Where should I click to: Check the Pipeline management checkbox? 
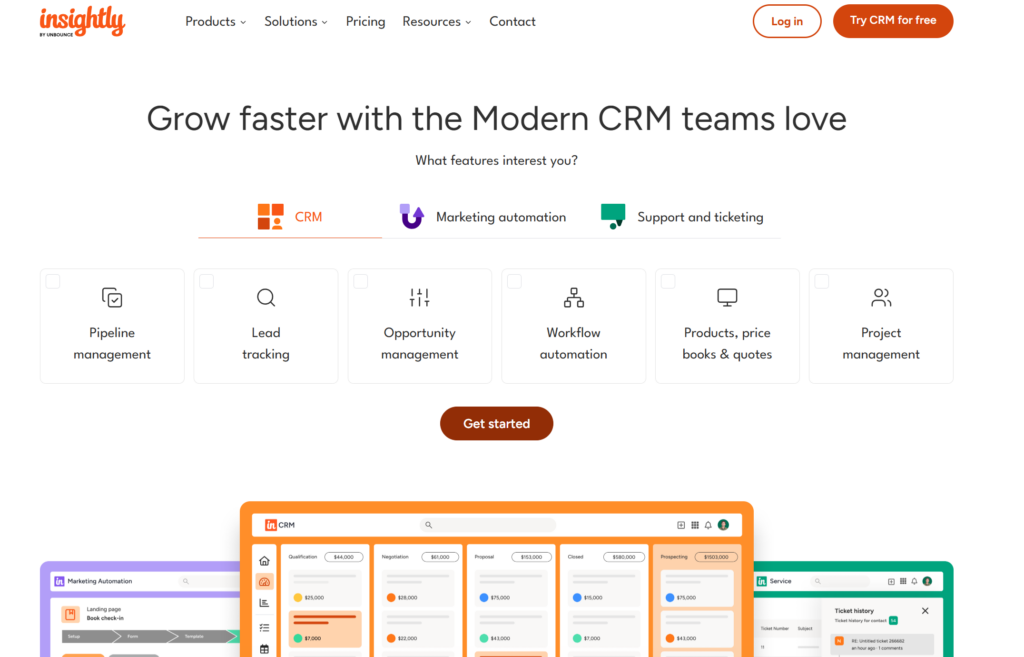(53, 281)
